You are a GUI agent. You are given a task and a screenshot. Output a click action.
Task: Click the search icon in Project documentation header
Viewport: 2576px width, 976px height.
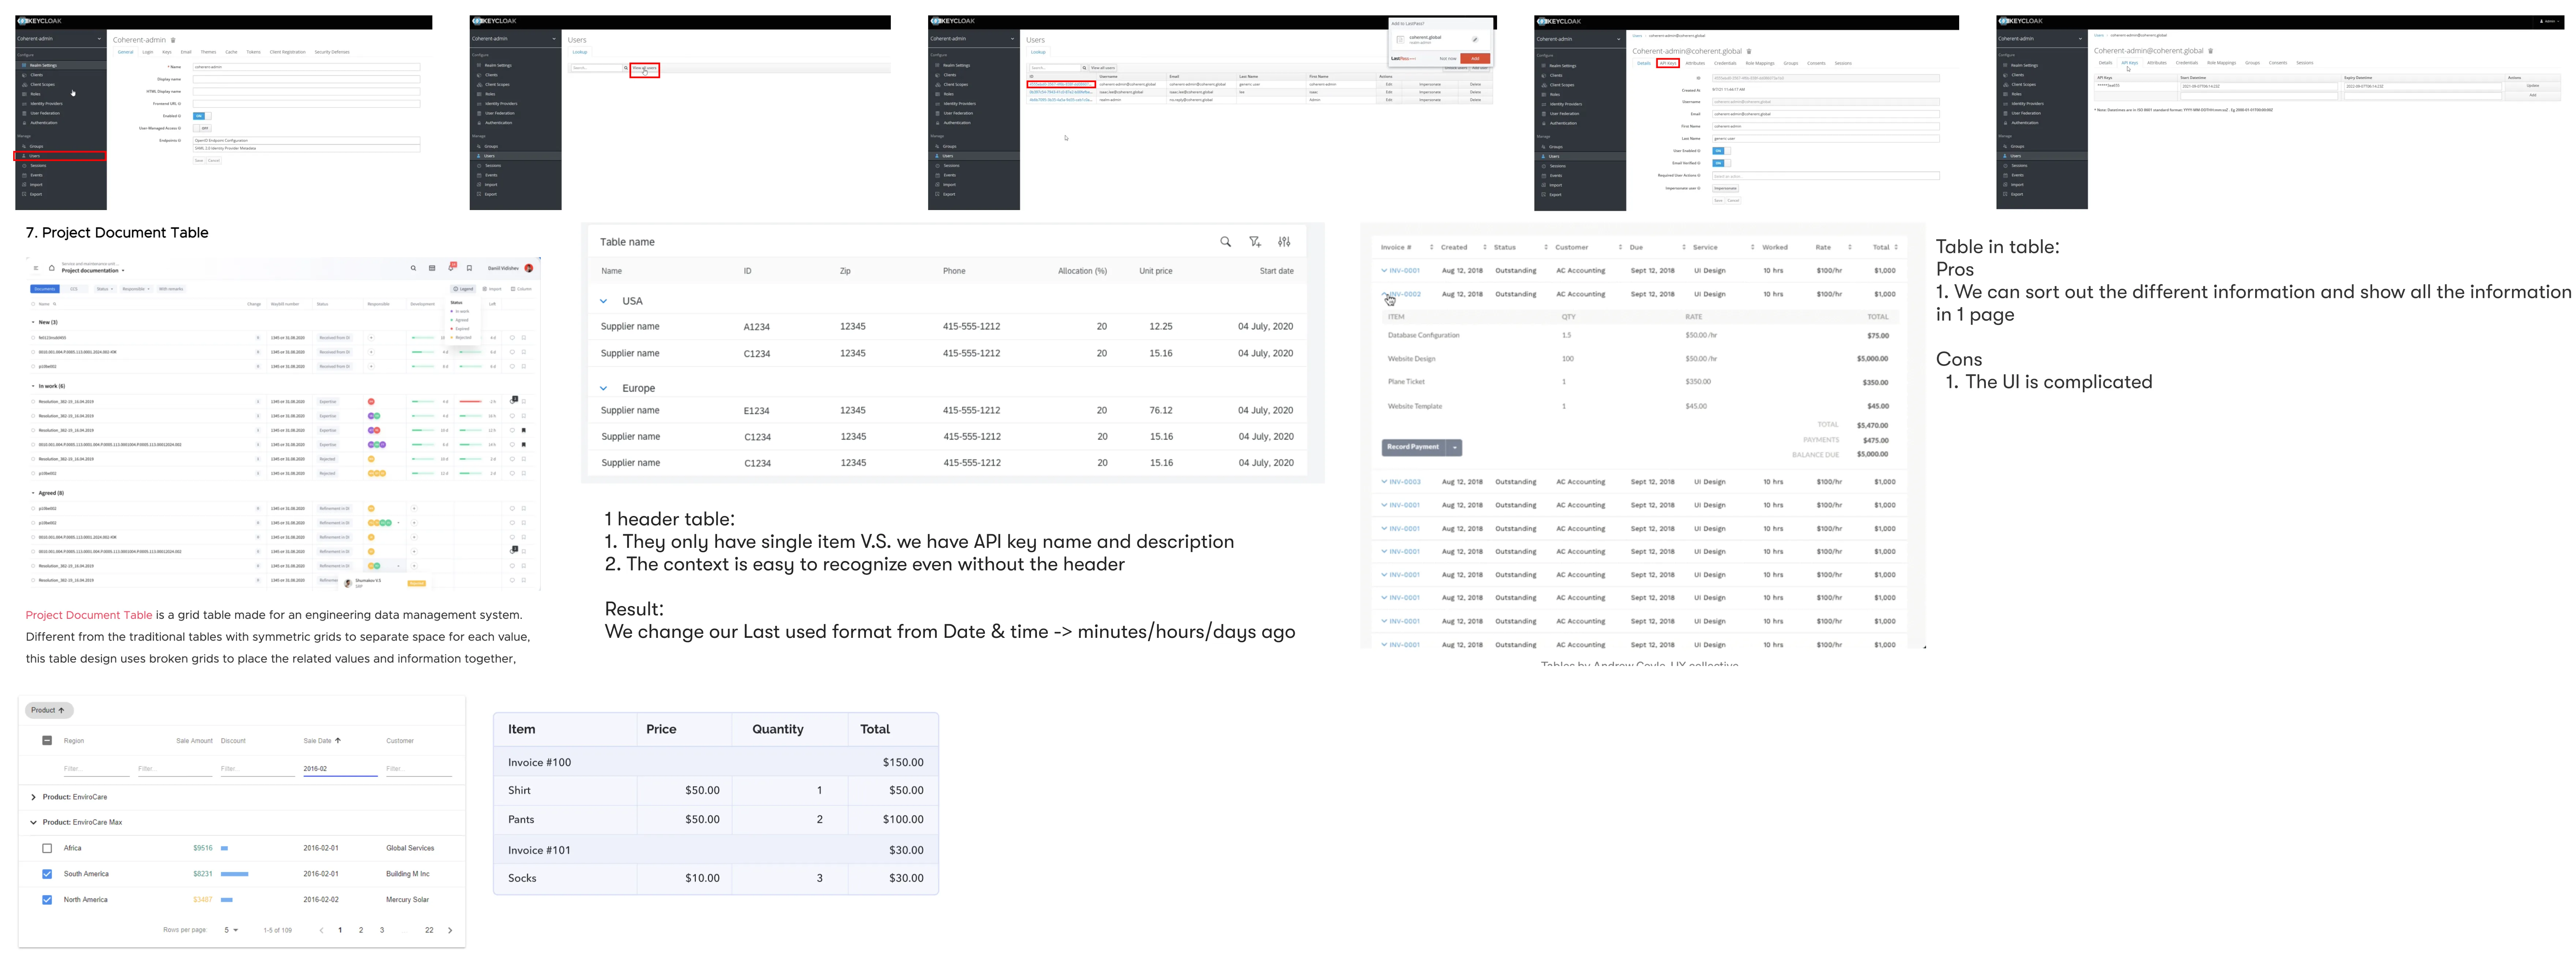[413, 268]
